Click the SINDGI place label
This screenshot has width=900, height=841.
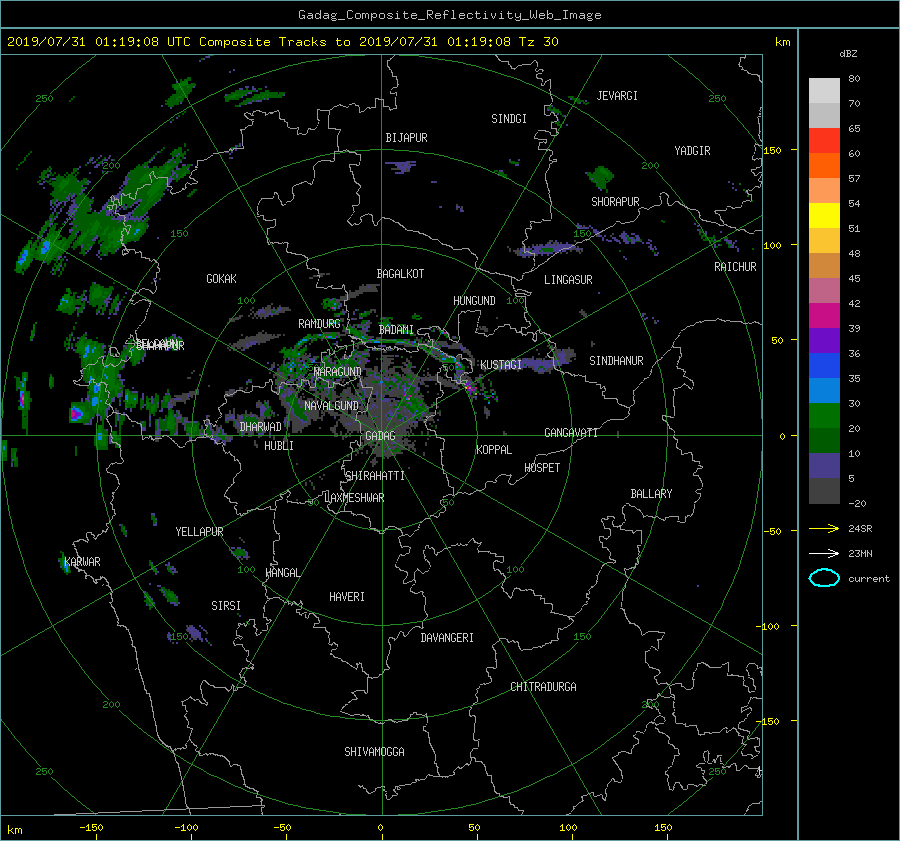tap(509, 119)
